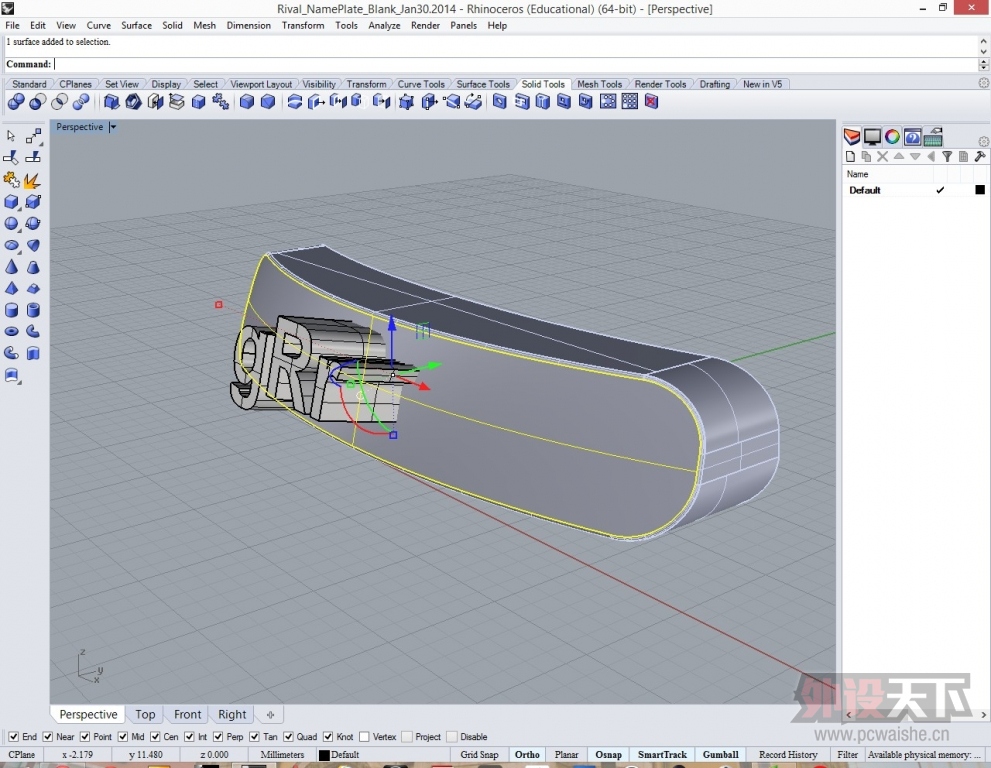The width and height of the screenshot is (991, 768).
Task: Click the Default layer swatch in status bar
Action: (324, 755)
